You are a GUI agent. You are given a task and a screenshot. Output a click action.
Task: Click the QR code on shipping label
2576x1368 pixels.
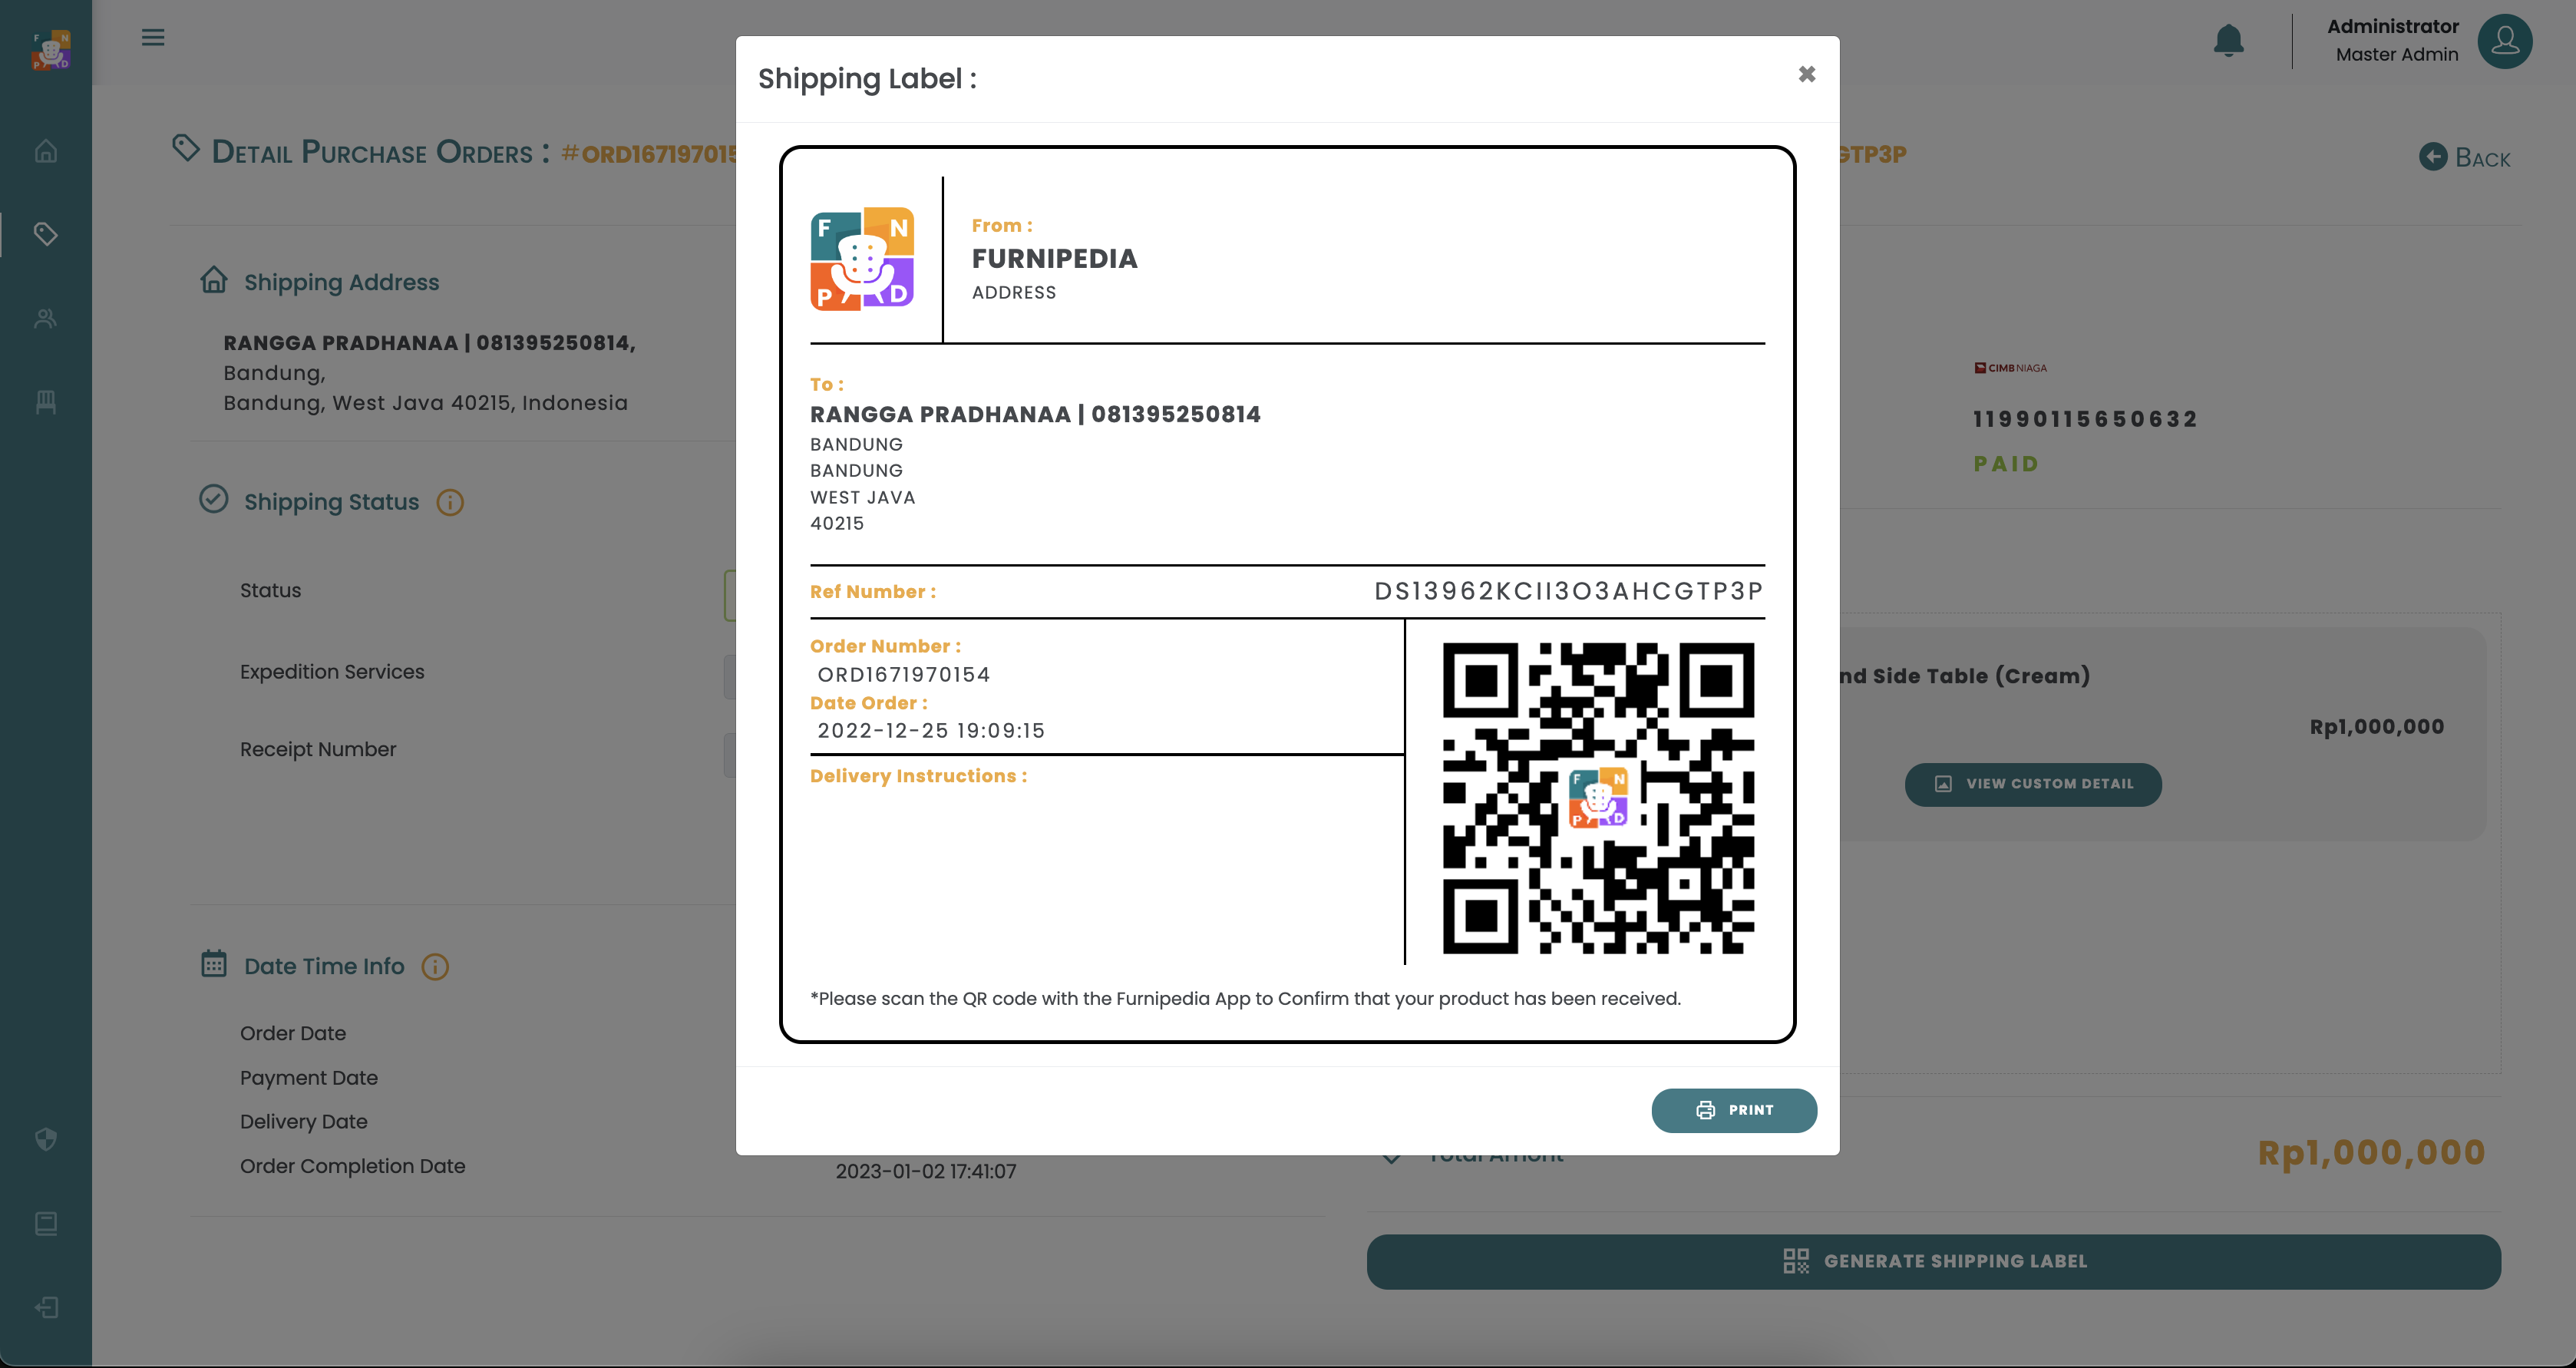coord(1597,797)
